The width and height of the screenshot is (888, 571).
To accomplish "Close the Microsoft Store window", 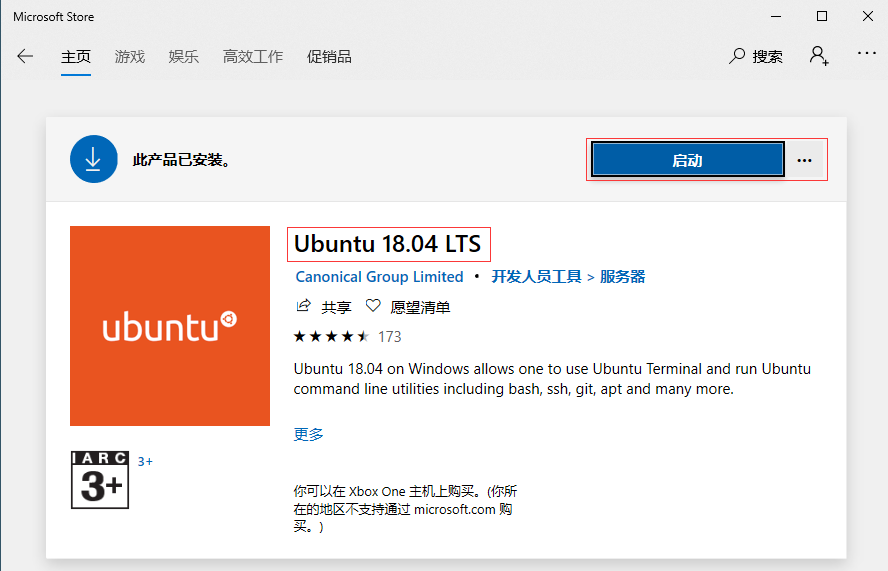I will (868, 16).
